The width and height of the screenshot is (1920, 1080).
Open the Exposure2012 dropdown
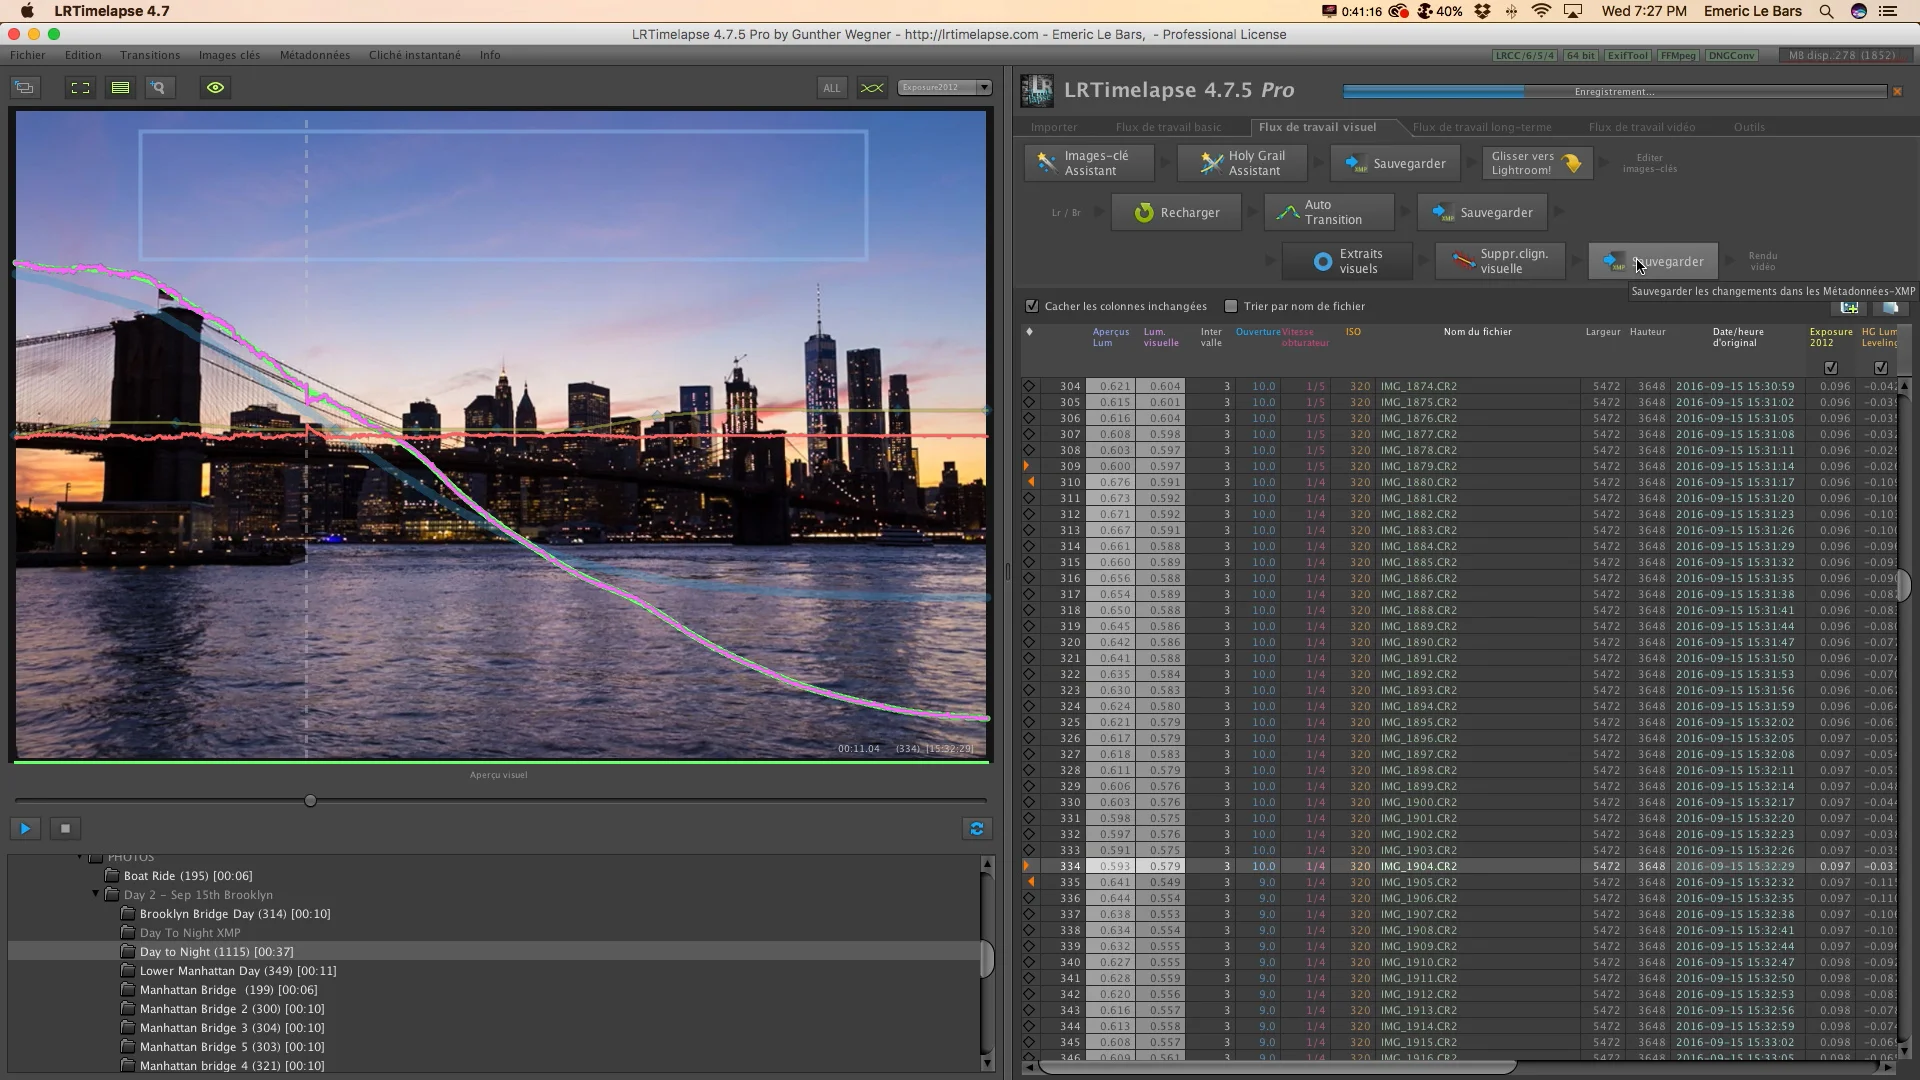(x=944, y=88)
